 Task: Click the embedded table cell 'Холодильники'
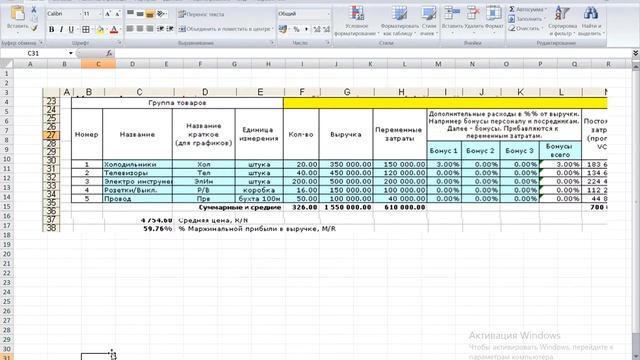click(x=137, y=164)
